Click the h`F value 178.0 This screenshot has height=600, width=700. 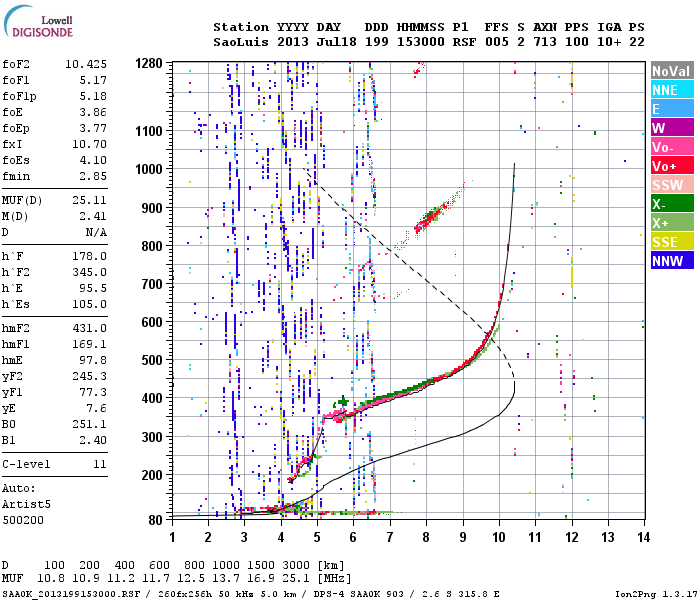tap(89, 256)
